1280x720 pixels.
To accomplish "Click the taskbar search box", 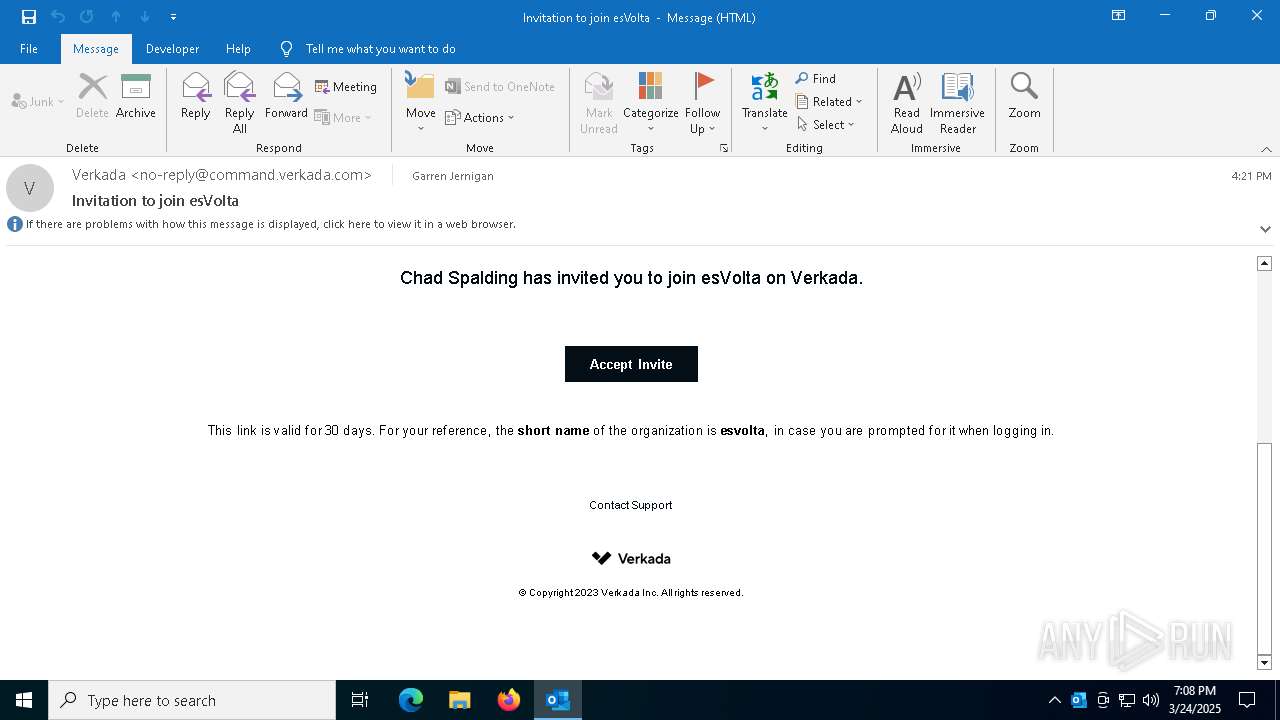I will point(192,700).
